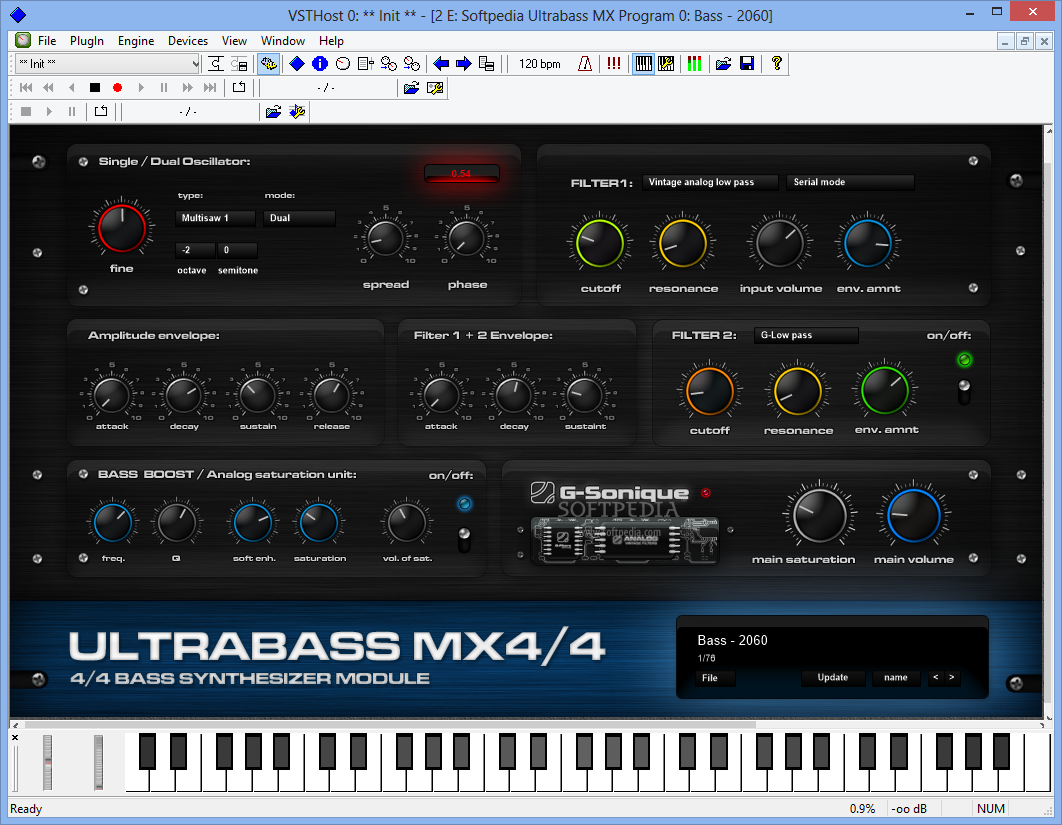Click the yellow question mark help icon
The width and height of the screenshot is (1062, 825).
point(776,64)
